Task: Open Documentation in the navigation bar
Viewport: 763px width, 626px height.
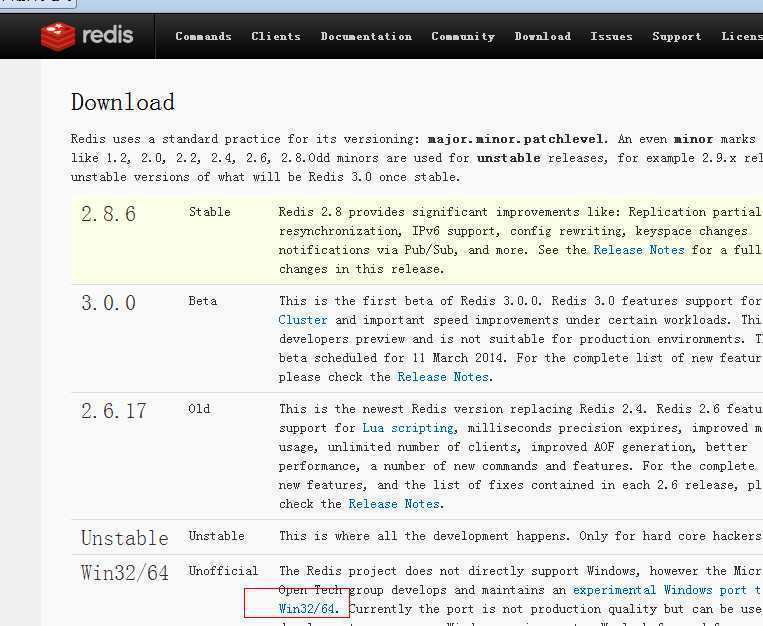Action: pos(366,37)
